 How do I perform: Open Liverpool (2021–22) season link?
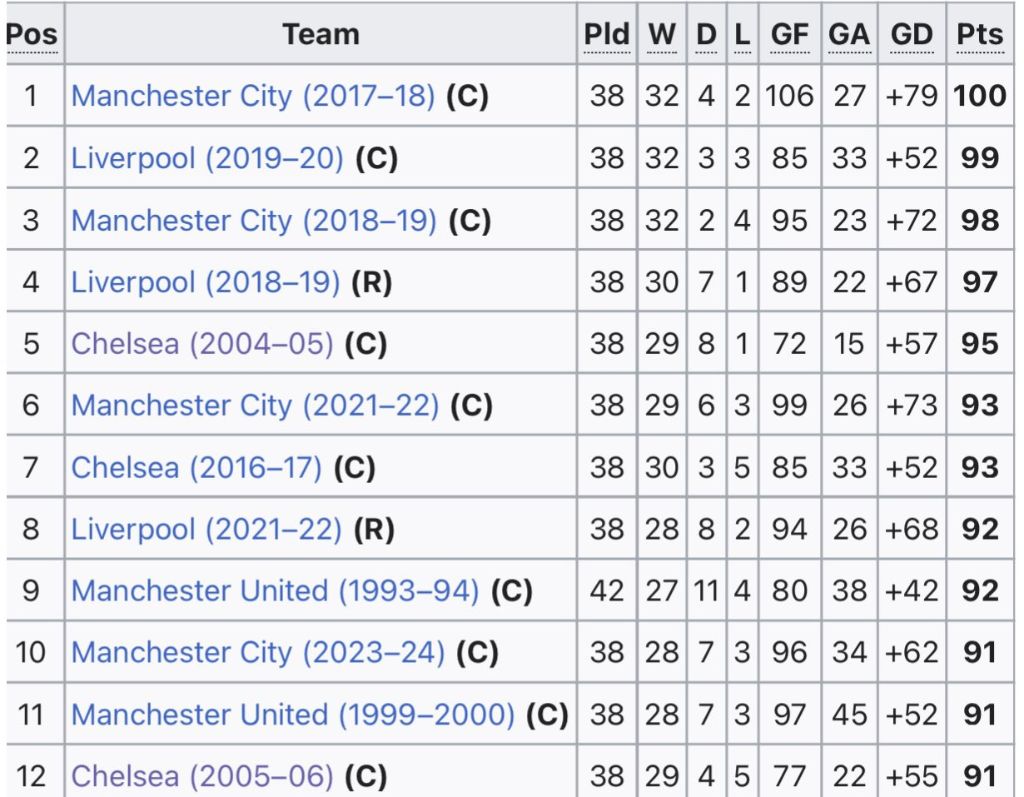(206, 529)
